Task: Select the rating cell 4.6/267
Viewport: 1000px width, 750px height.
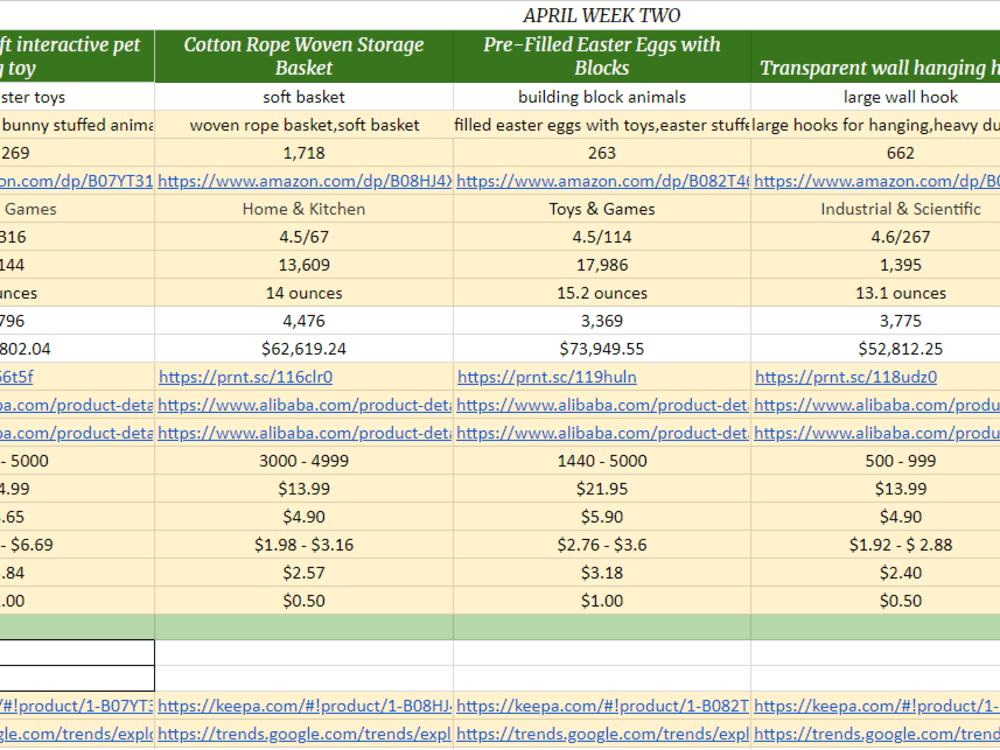Action: tap(876, 237)
